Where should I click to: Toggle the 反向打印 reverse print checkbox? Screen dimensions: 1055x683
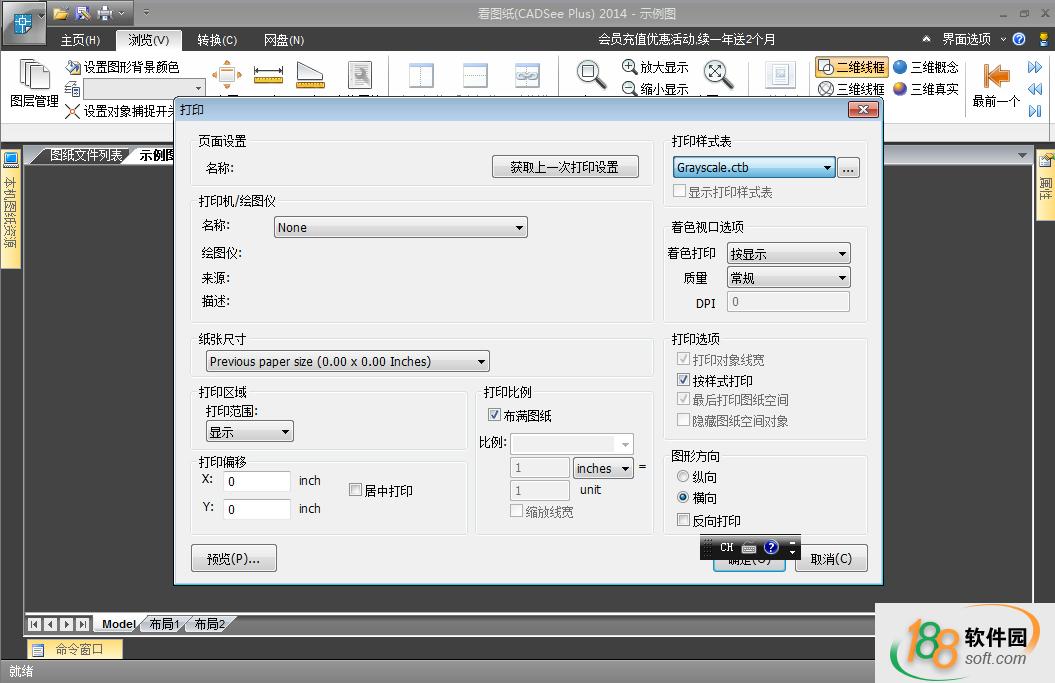point(683,520)
